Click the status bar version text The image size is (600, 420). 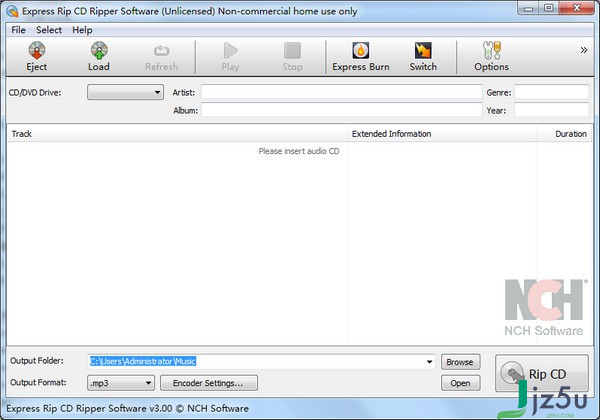127,409
